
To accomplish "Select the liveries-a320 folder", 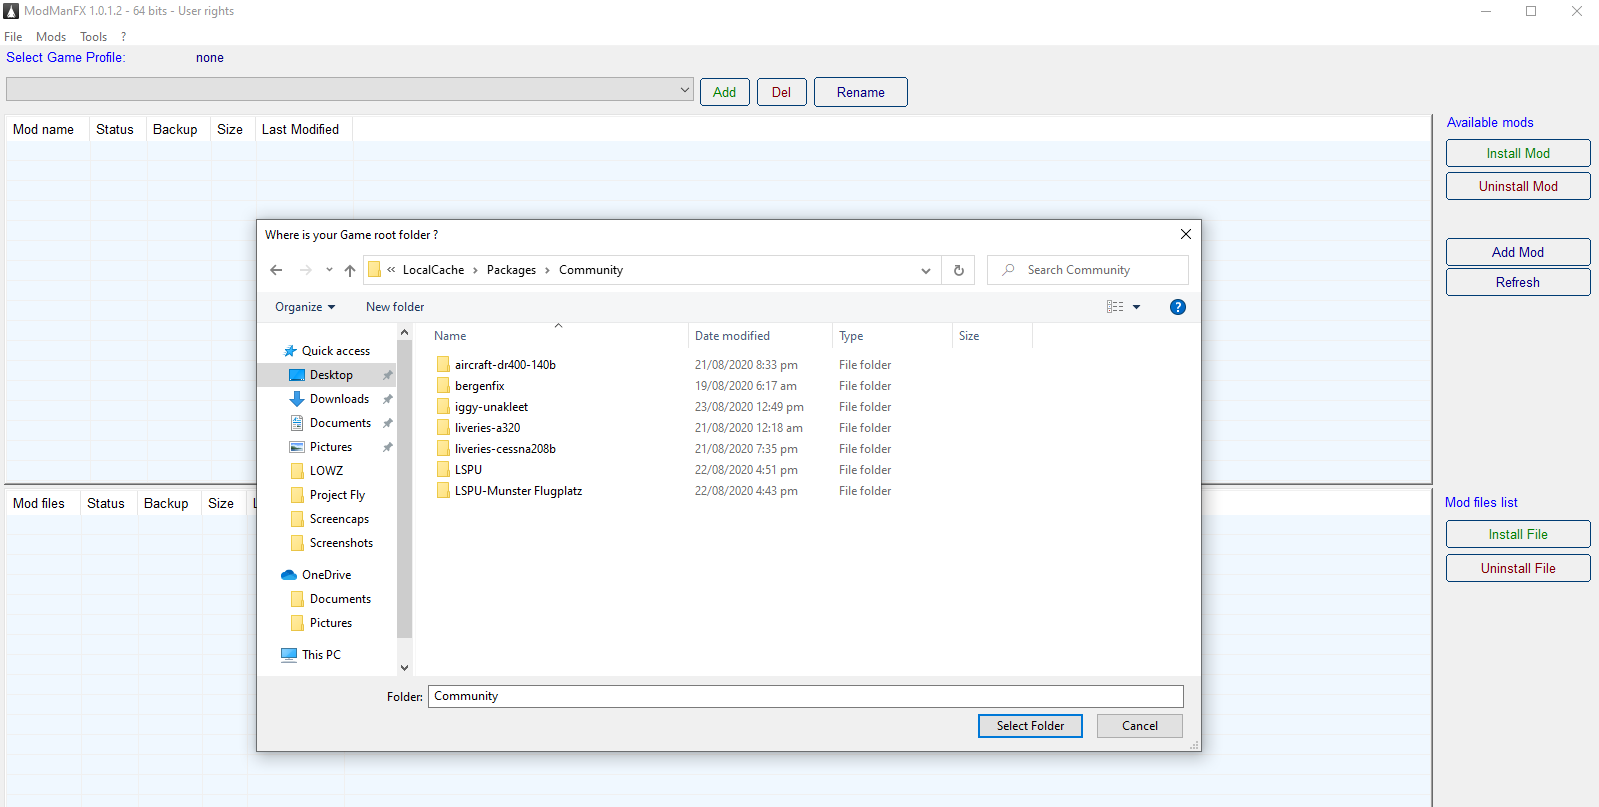I will click(x=487, y=428).
